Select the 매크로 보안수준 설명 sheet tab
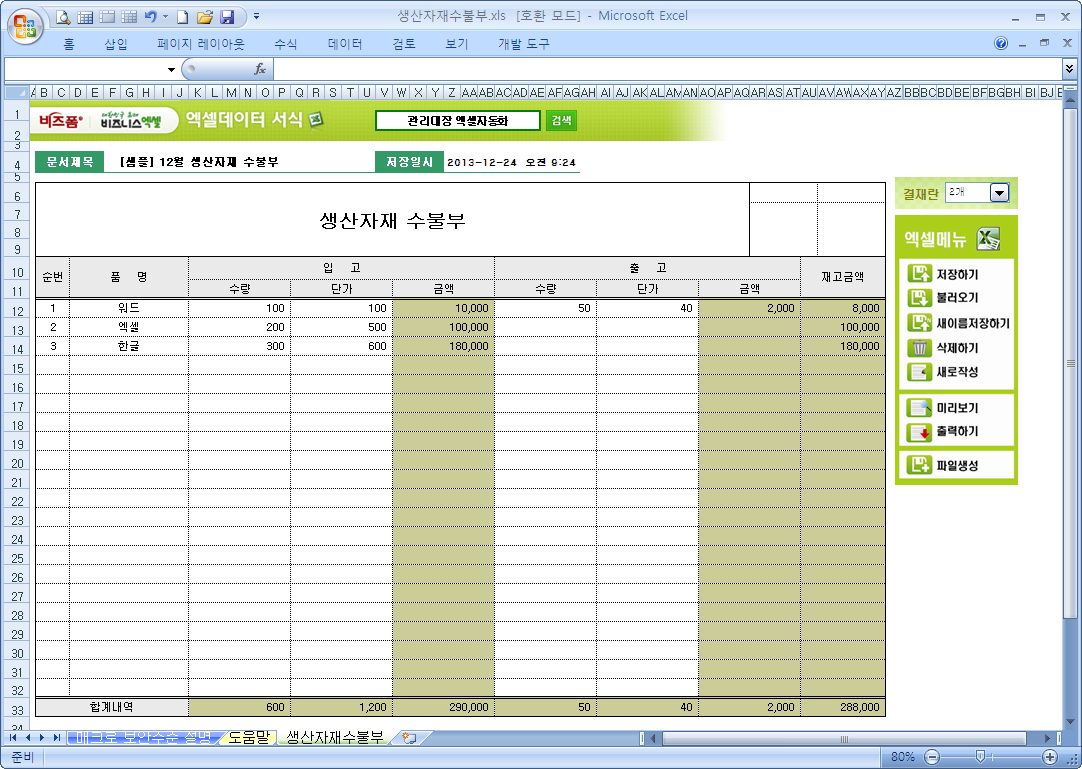Viewport: 1082px width, 769px height. coord(143,737)
